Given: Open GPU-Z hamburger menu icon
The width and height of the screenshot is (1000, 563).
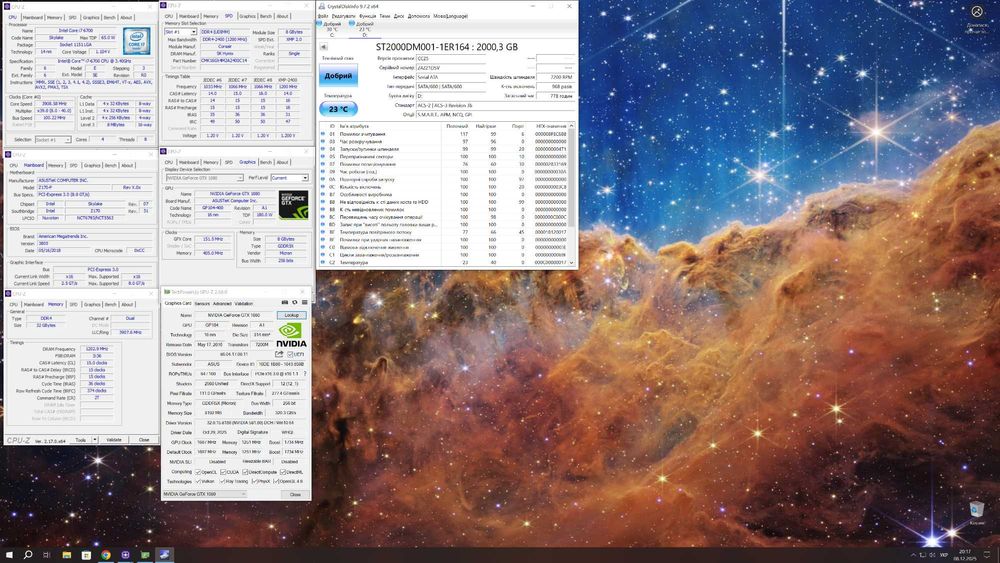Looking at the screenshot, I should [304, 302].
